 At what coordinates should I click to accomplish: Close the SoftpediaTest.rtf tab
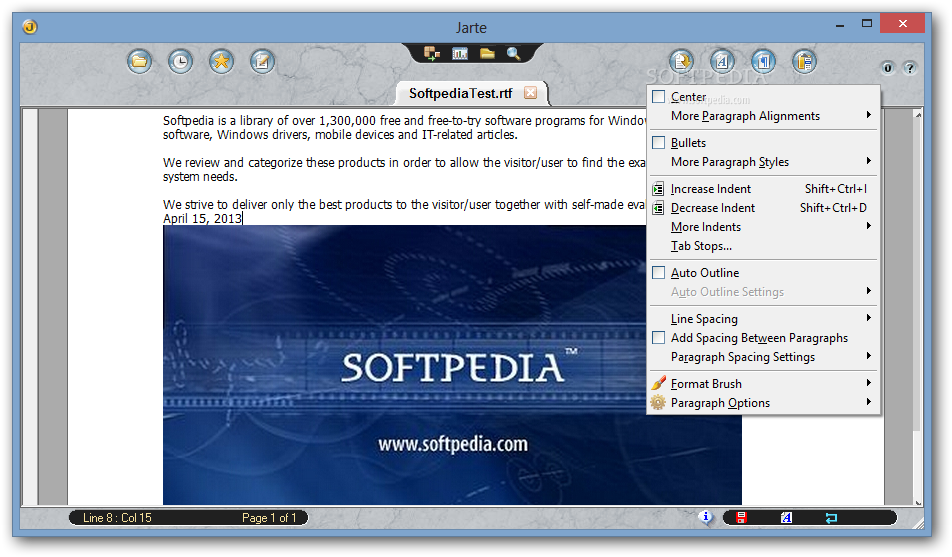[531, 92]
